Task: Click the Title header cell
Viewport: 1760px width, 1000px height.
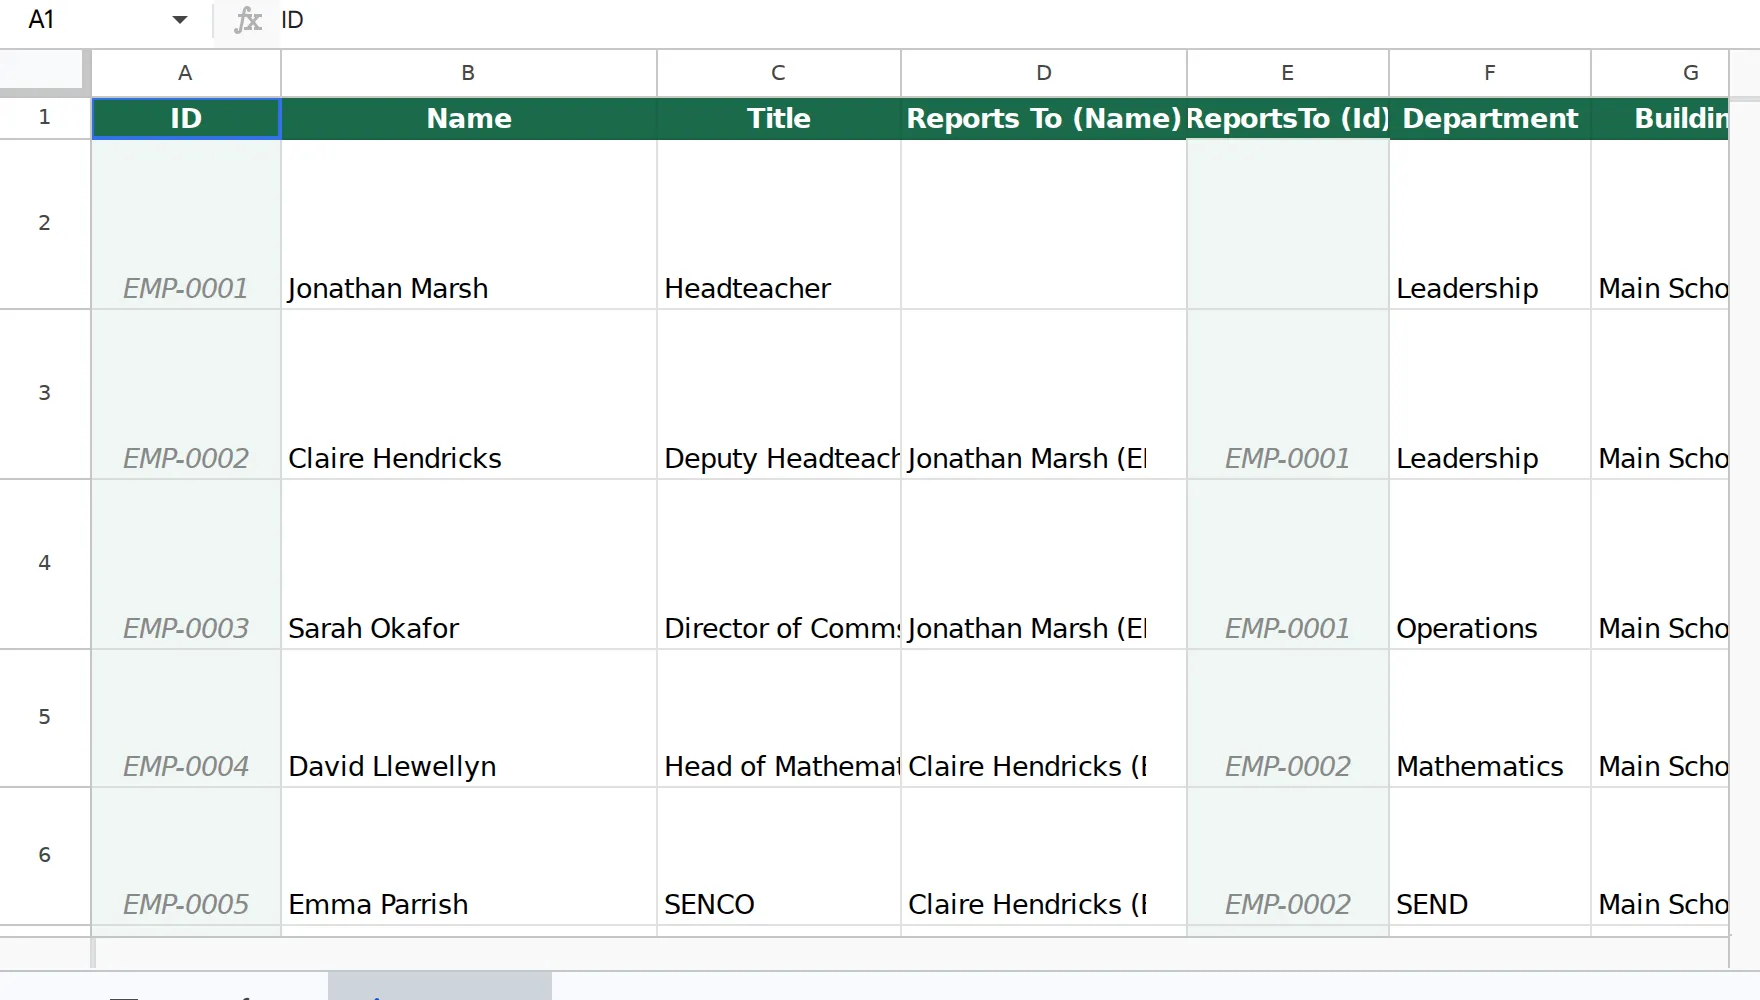Action: (x=779, y=118)
